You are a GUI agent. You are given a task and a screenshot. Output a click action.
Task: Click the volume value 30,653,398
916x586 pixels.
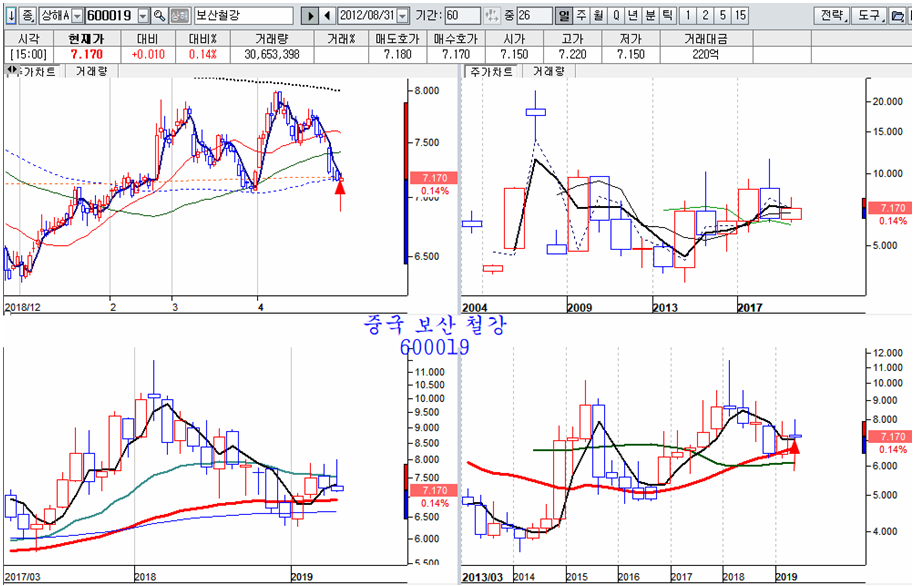[272, 54]
